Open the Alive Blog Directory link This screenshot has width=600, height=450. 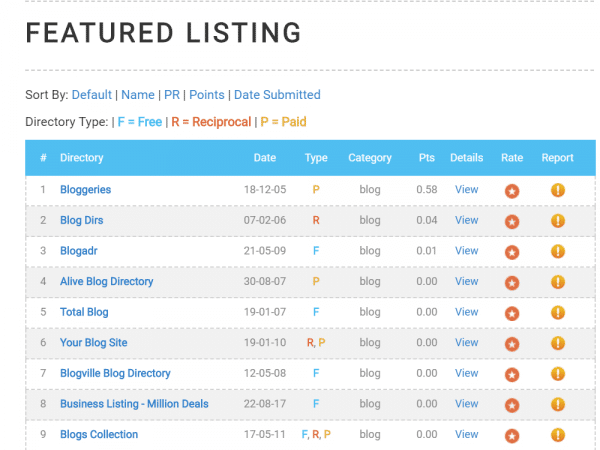[106, 282]
